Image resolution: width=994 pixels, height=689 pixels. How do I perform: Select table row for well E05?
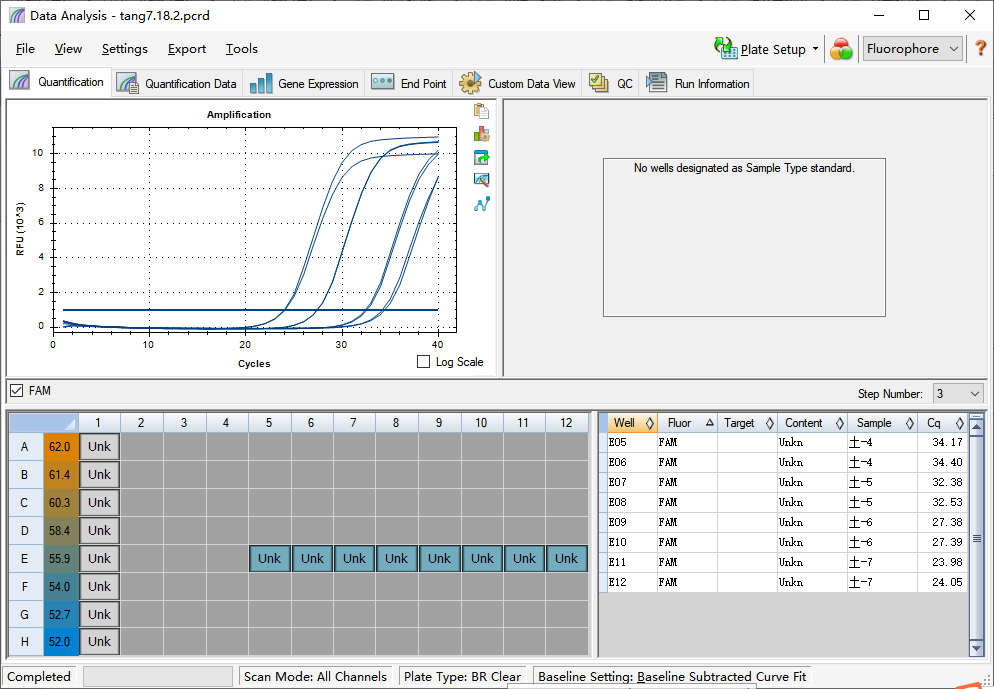(784, 442)
